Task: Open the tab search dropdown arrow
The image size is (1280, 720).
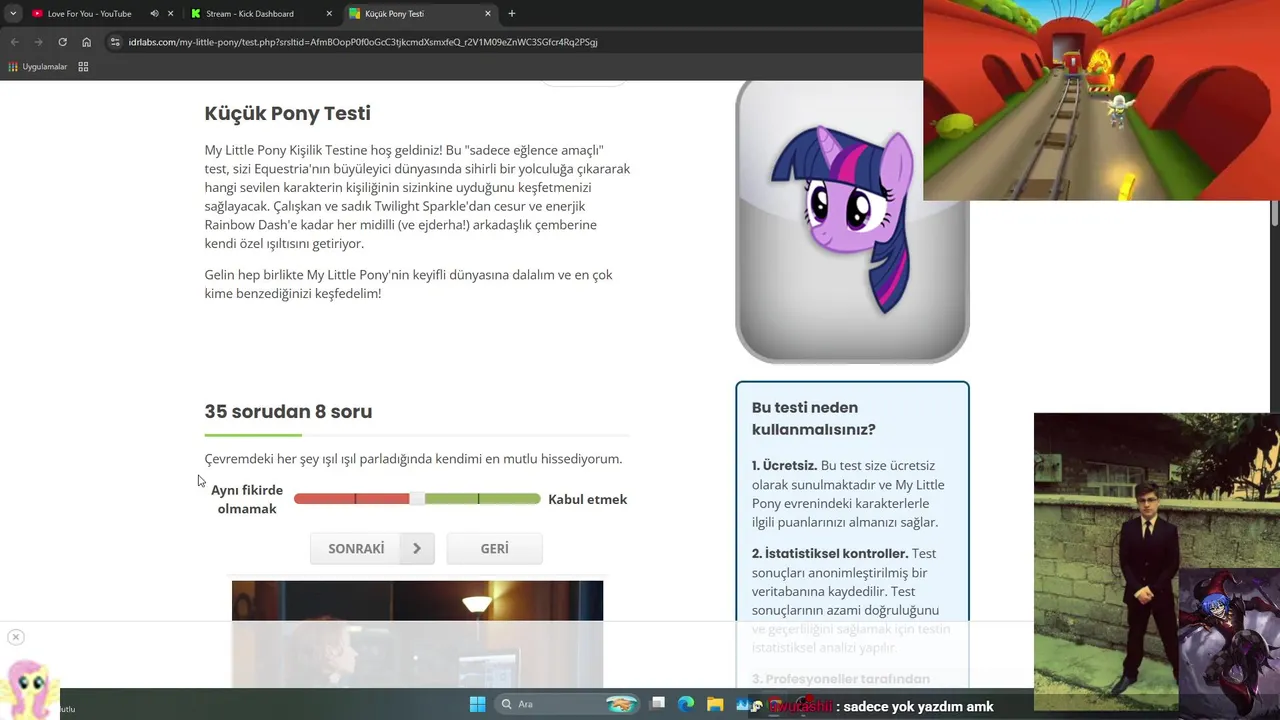Action: tap(13, 14)
